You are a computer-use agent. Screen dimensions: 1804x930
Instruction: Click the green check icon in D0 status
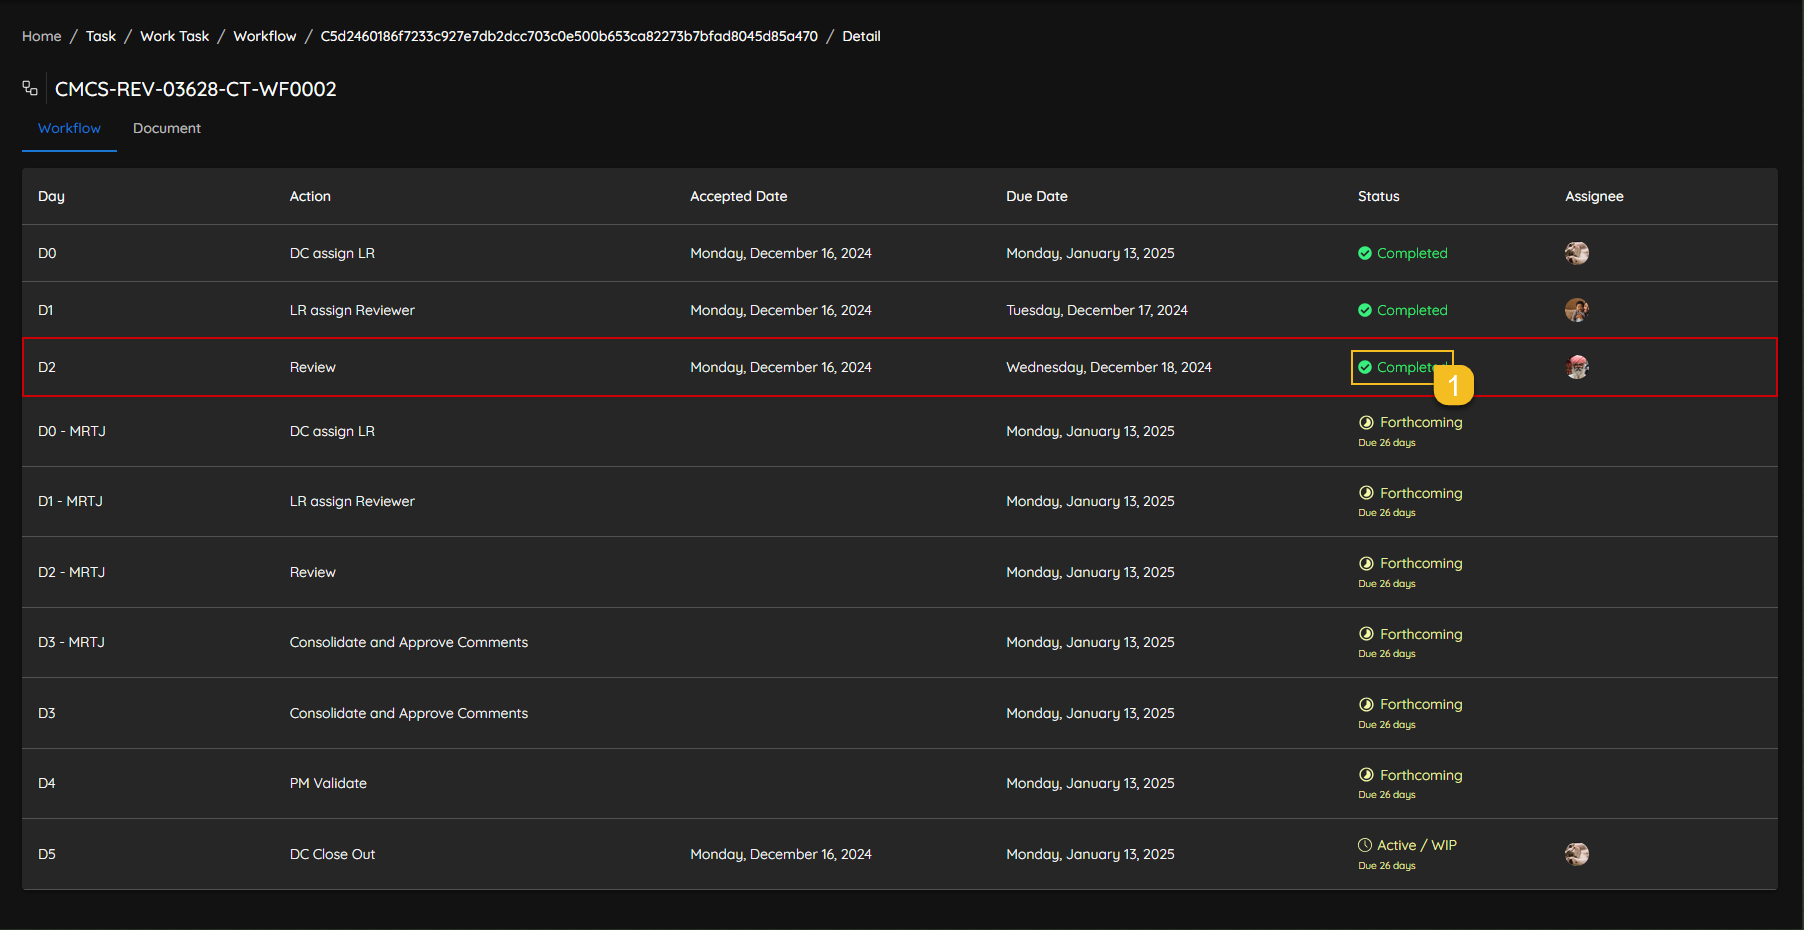pyautogui.click(x=1364, y=253)
